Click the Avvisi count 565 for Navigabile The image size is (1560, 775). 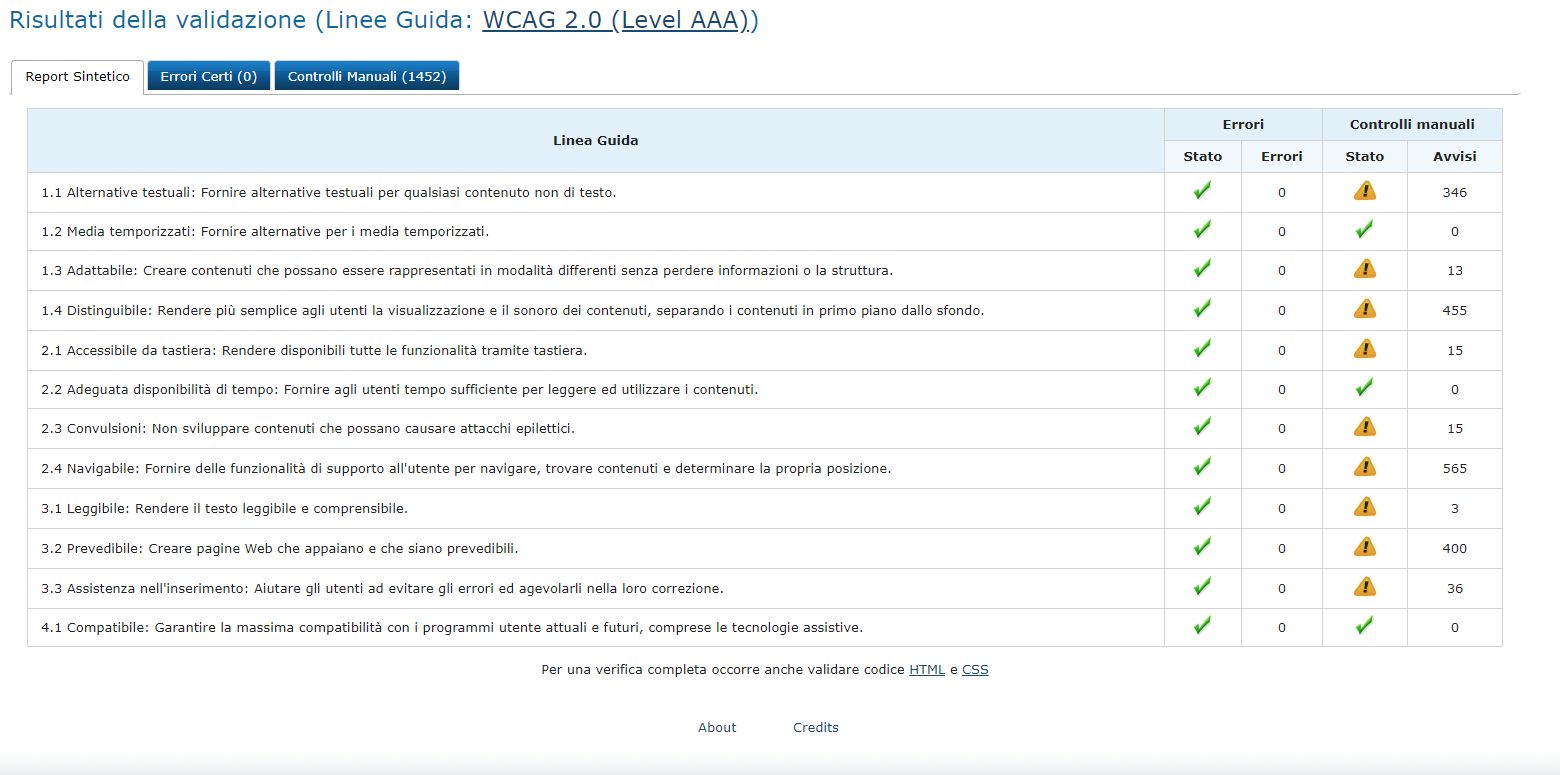[1454, 468]
